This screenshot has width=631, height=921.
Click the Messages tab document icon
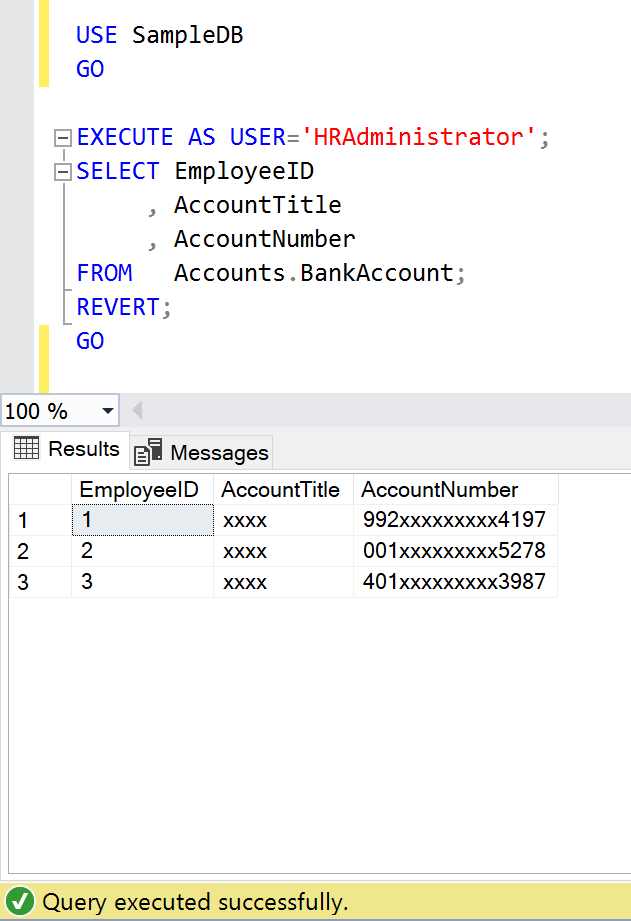coord(148,452)
